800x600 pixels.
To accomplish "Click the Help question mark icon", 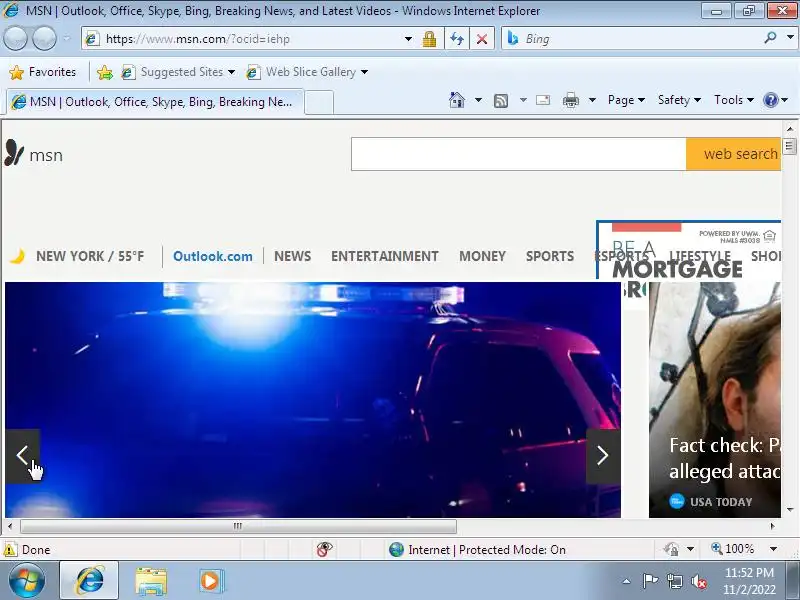I will tap(770, 100).
